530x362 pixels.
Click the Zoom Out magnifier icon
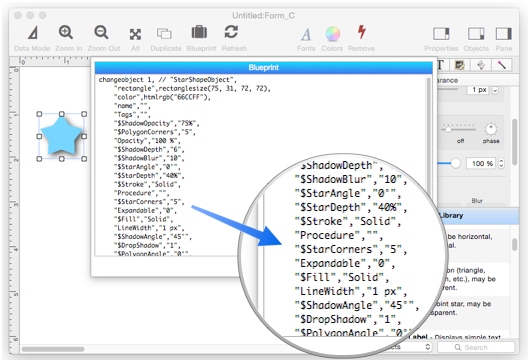[x=101, y=33]
